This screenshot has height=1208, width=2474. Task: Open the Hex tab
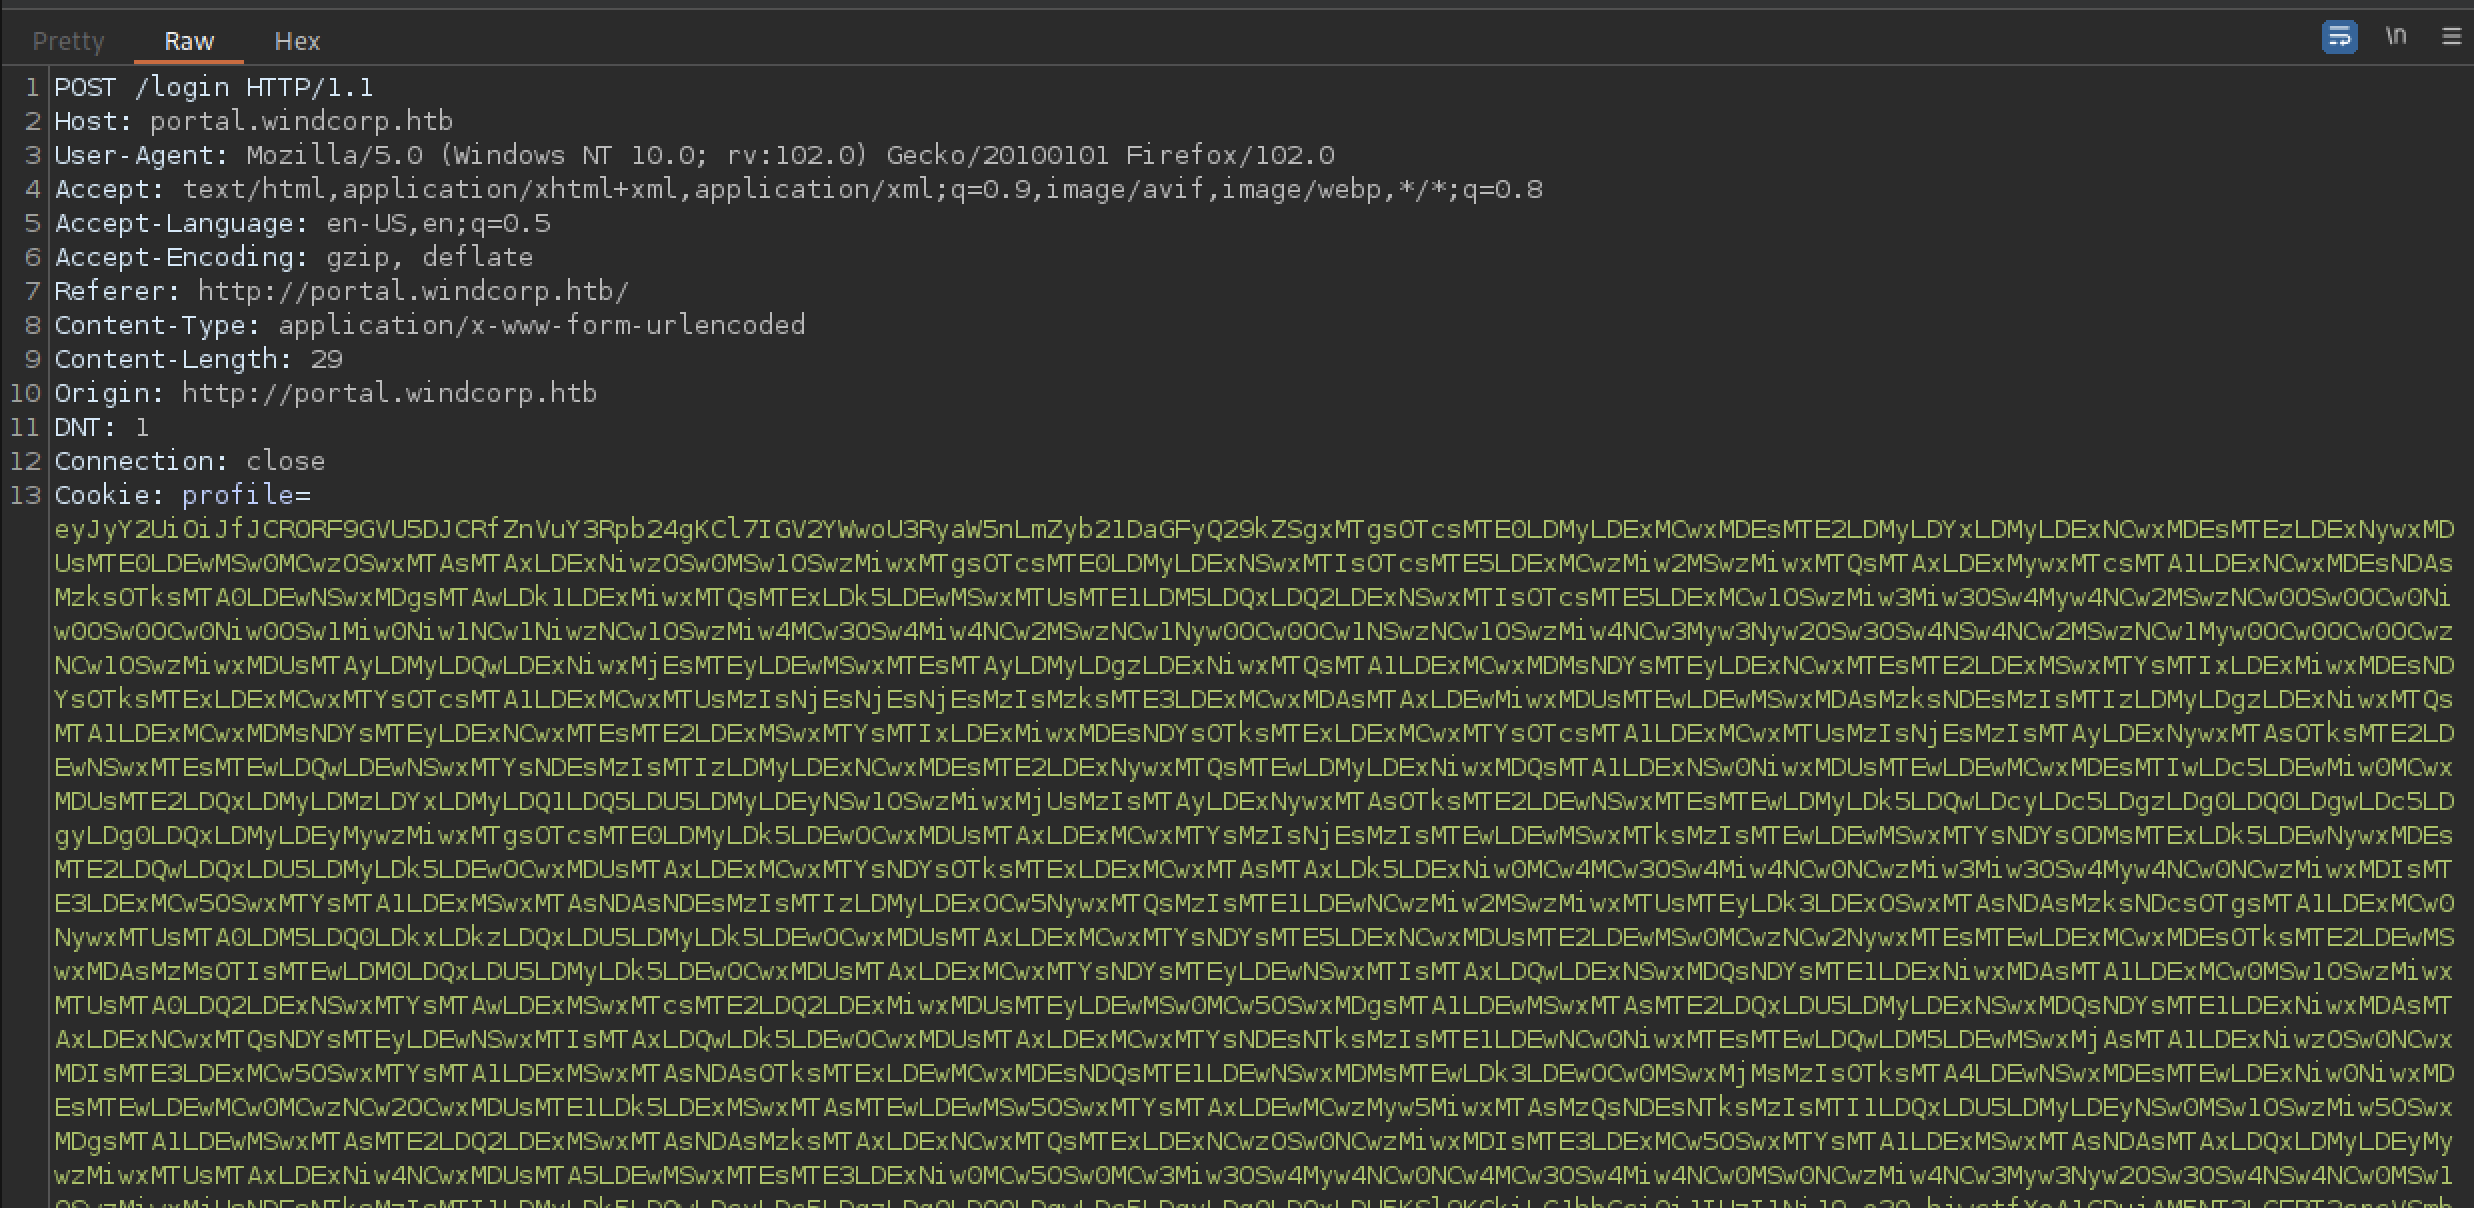click(x=297, y=41)
